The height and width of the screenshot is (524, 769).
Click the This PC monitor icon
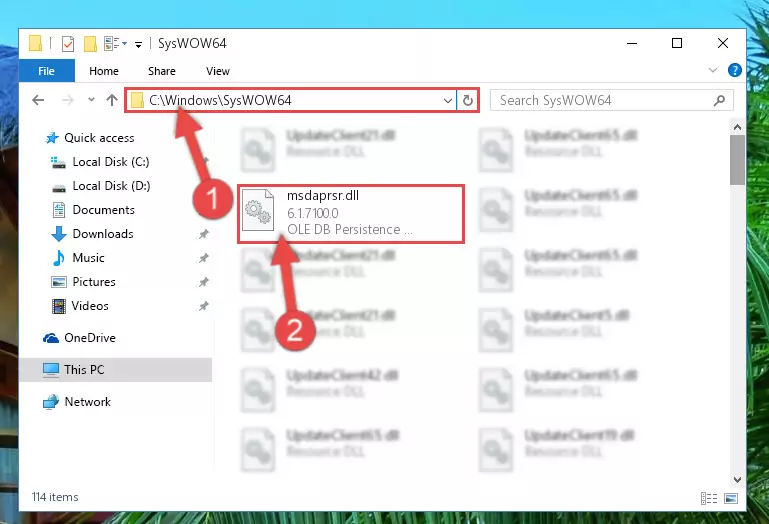click(x=51, y=370)
